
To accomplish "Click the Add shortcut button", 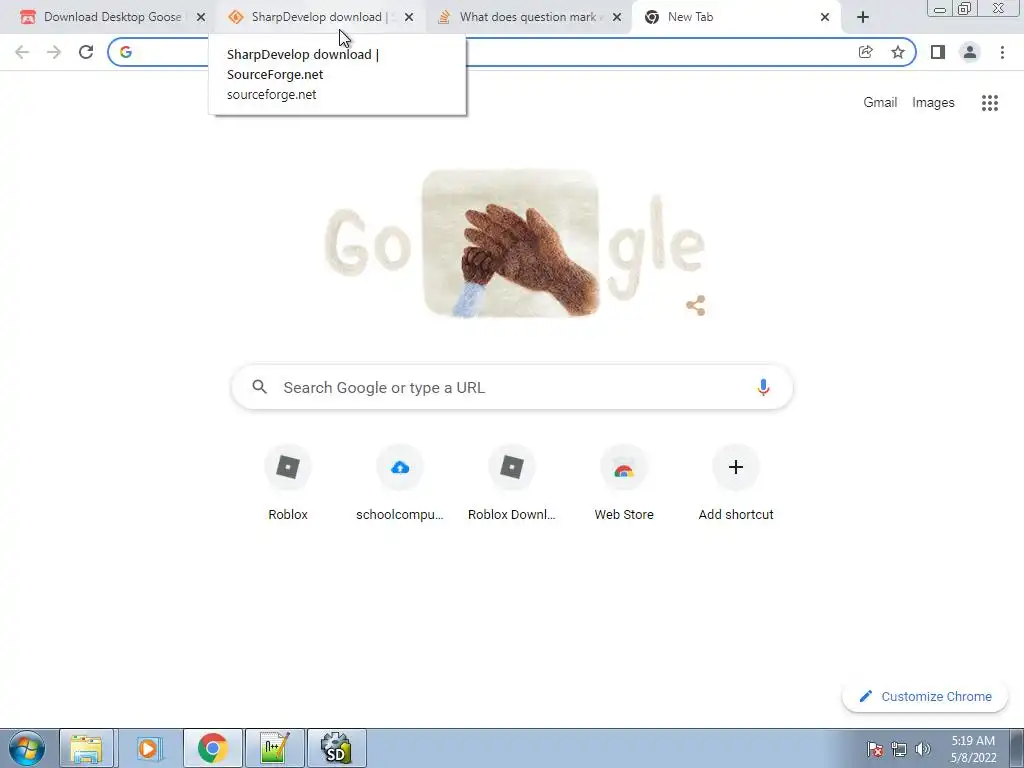I will tap(736, 484).
